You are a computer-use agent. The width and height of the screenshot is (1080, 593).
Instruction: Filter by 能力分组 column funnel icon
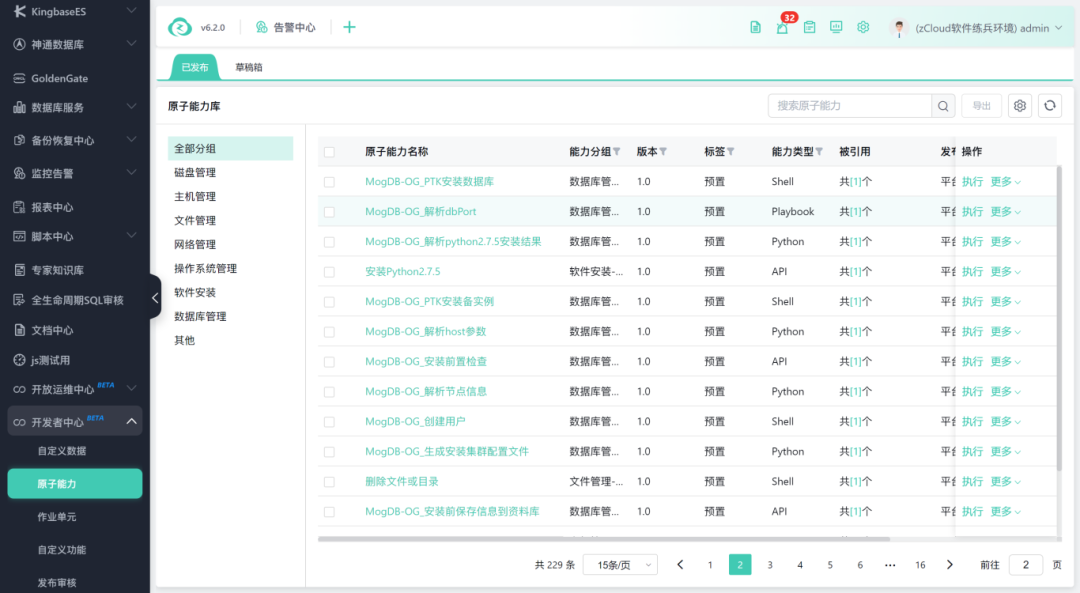pyautogui.click(x=616, y=152)
